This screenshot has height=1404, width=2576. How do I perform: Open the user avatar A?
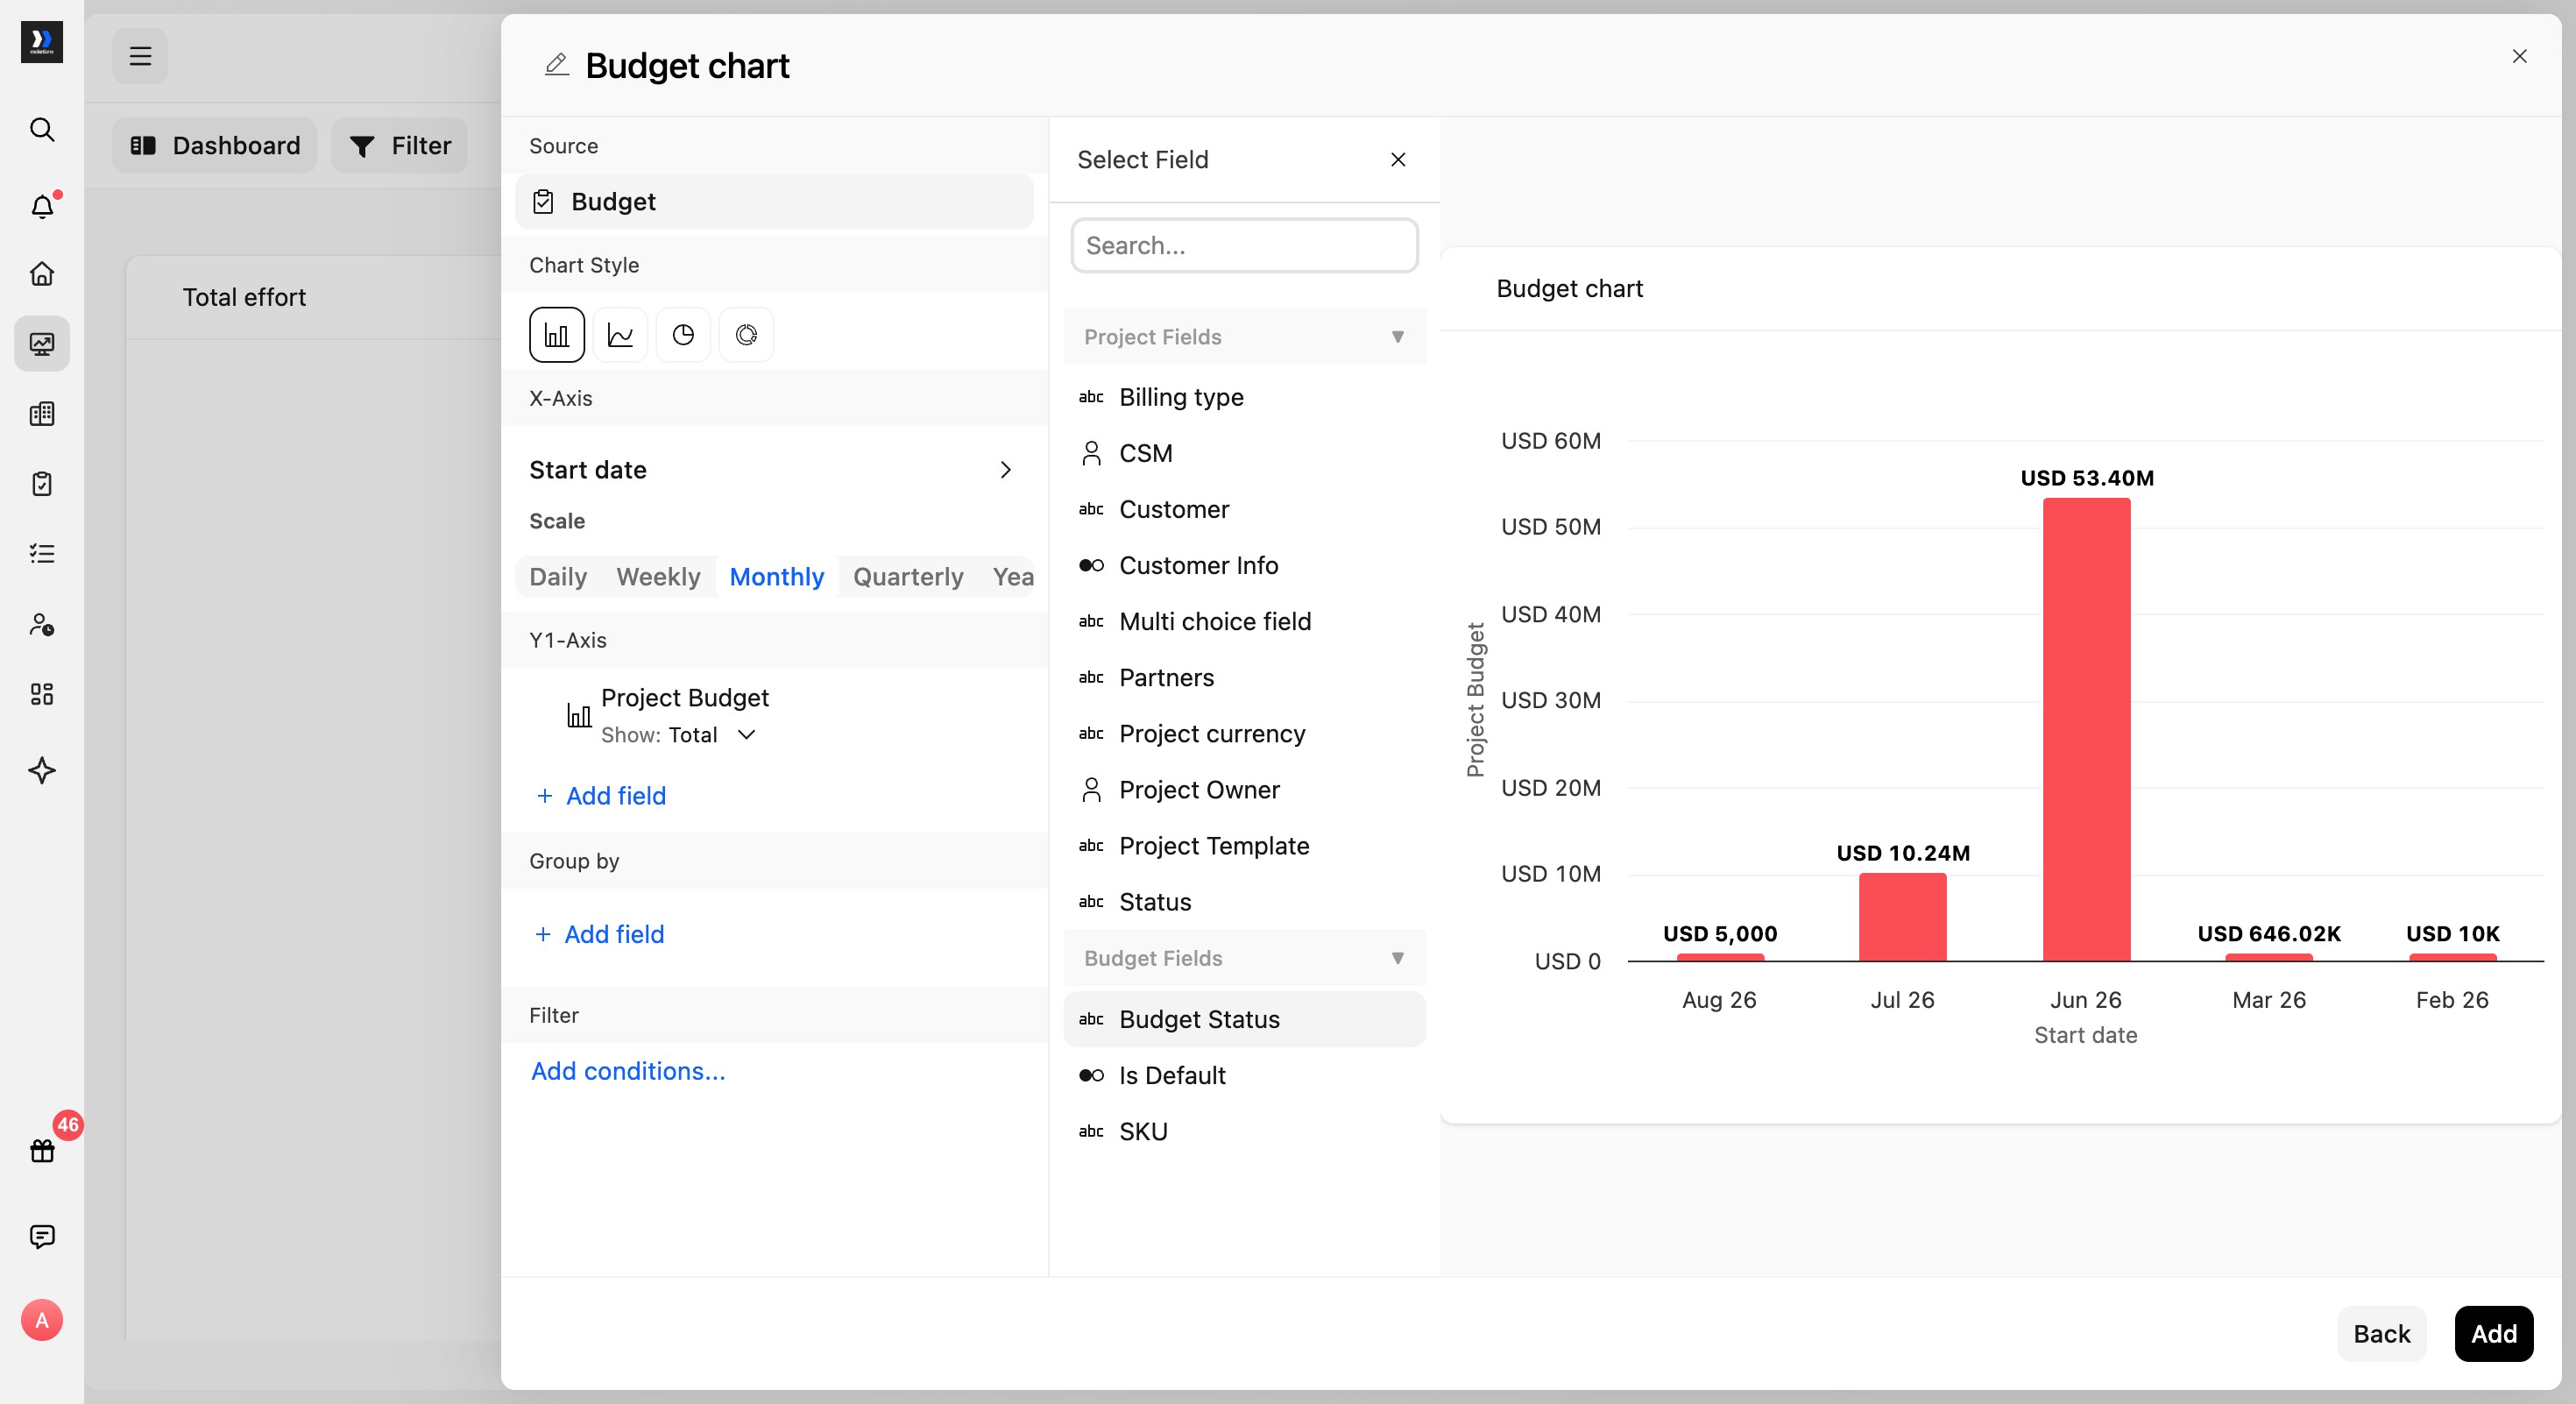point(42,1320)
